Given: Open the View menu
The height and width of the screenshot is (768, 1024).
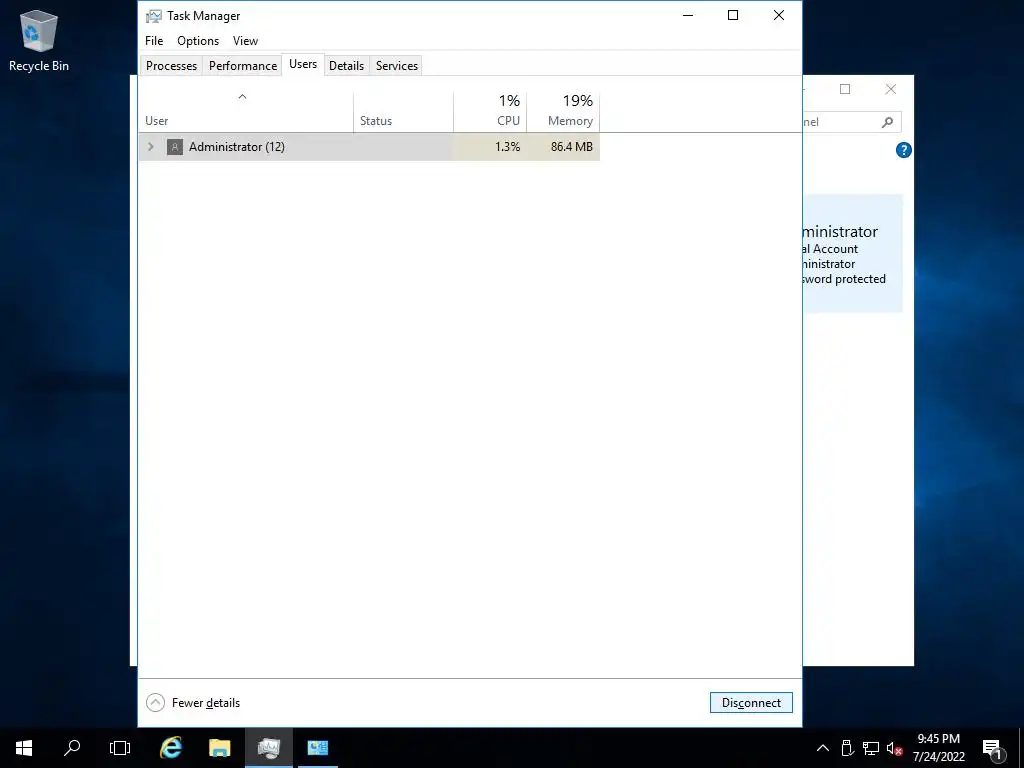Looking at the screenshot, I should (x=246, y=40).
